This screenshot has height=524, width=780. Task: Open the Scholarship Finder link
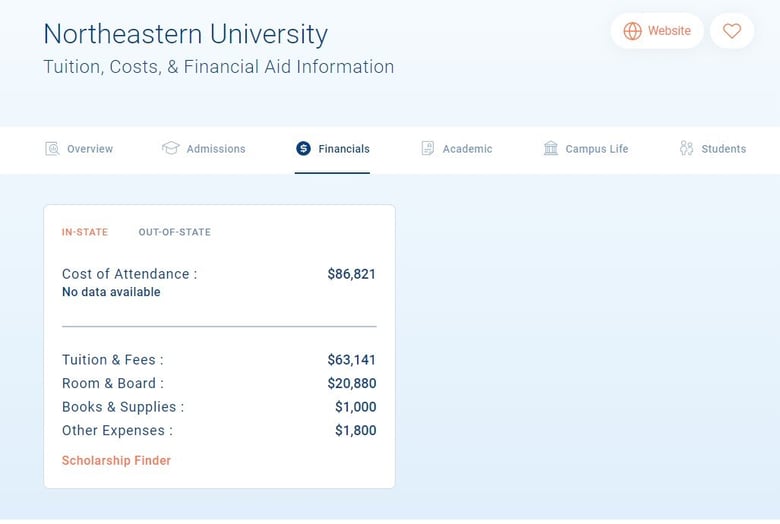[116, 460]
